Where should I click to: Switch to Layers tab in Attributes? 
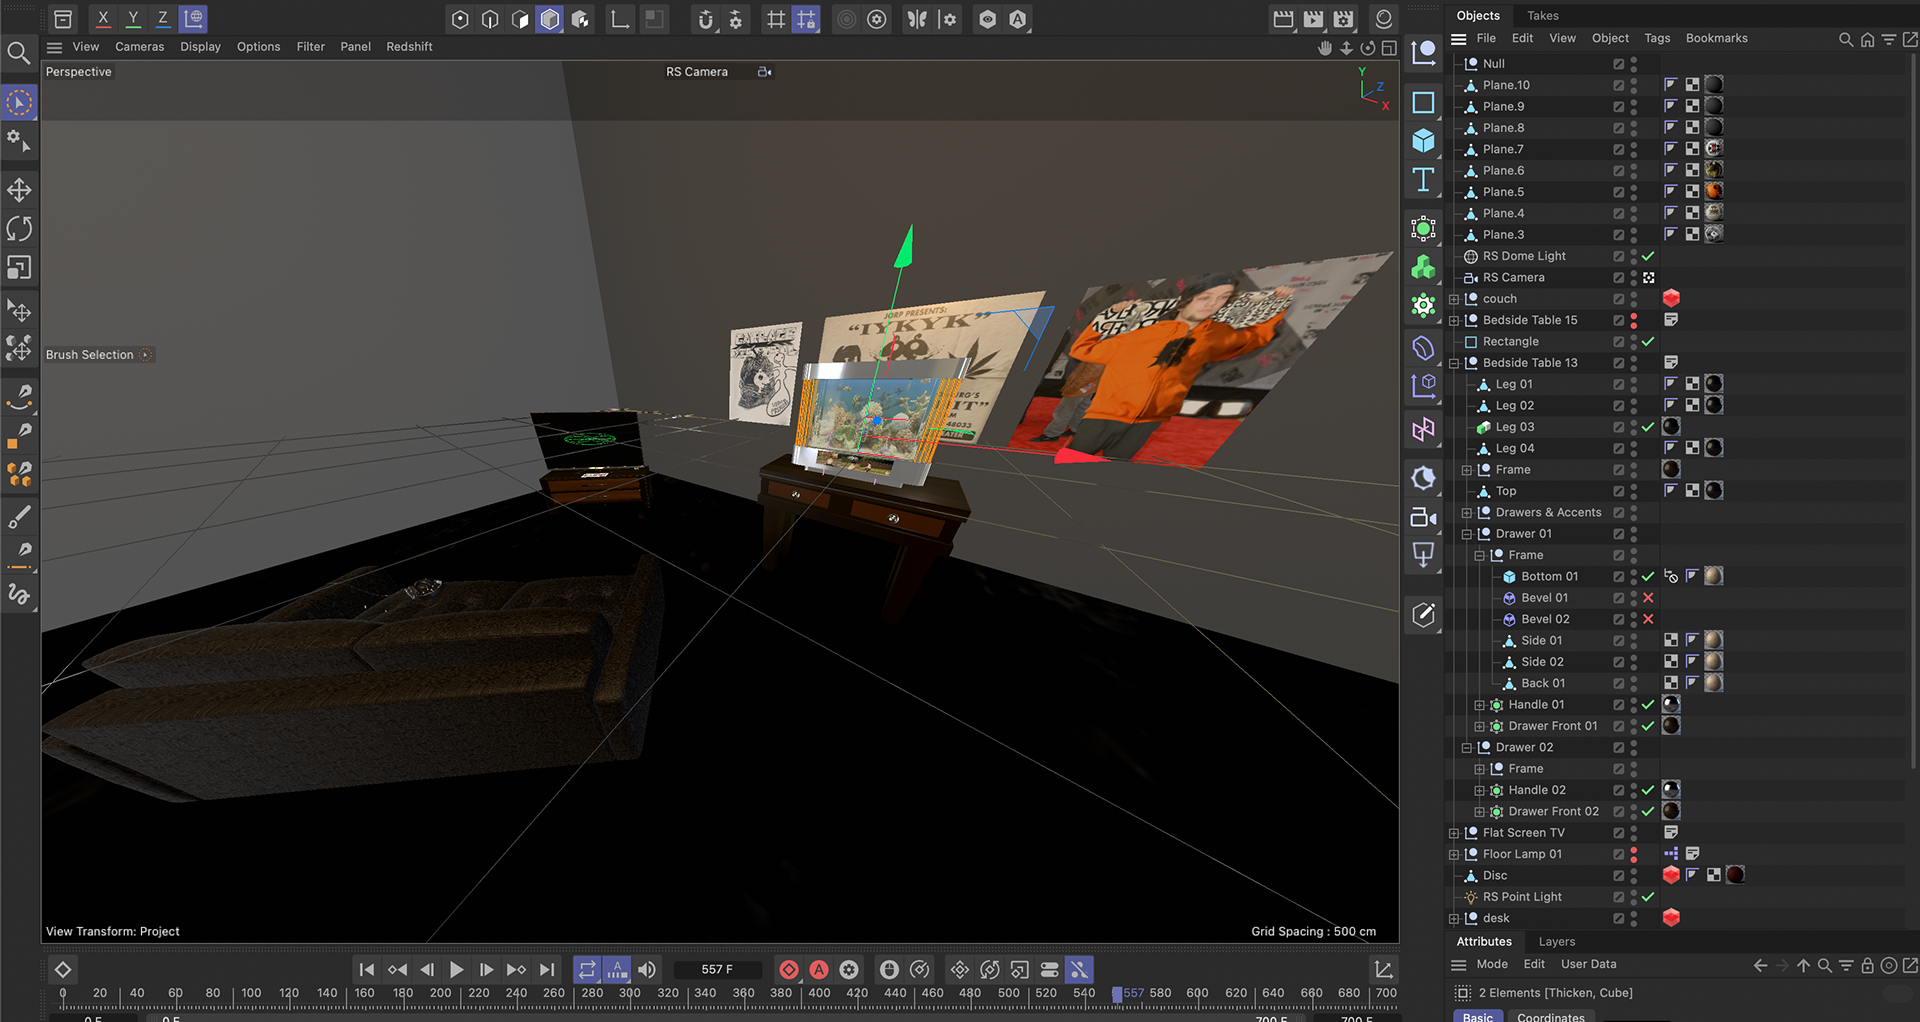(1556, 941)
